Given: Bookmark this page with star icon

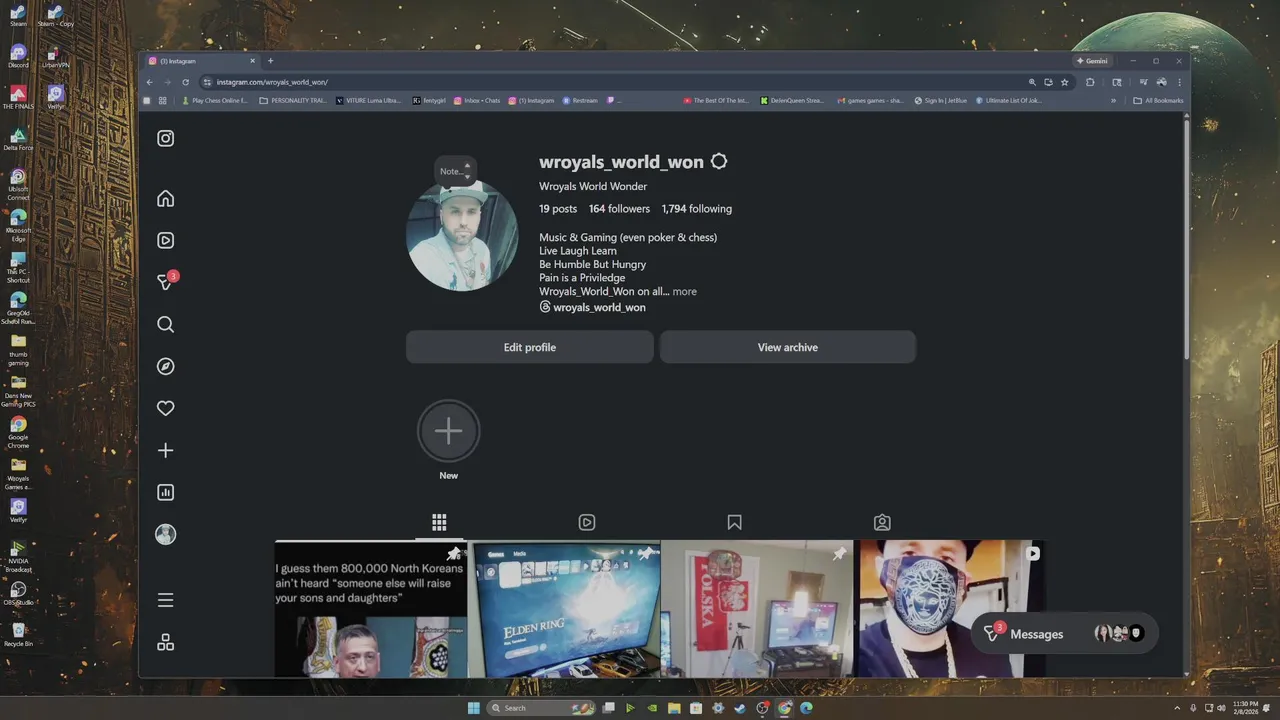Looking at the screenshot, I should [x=1065, y=82].
